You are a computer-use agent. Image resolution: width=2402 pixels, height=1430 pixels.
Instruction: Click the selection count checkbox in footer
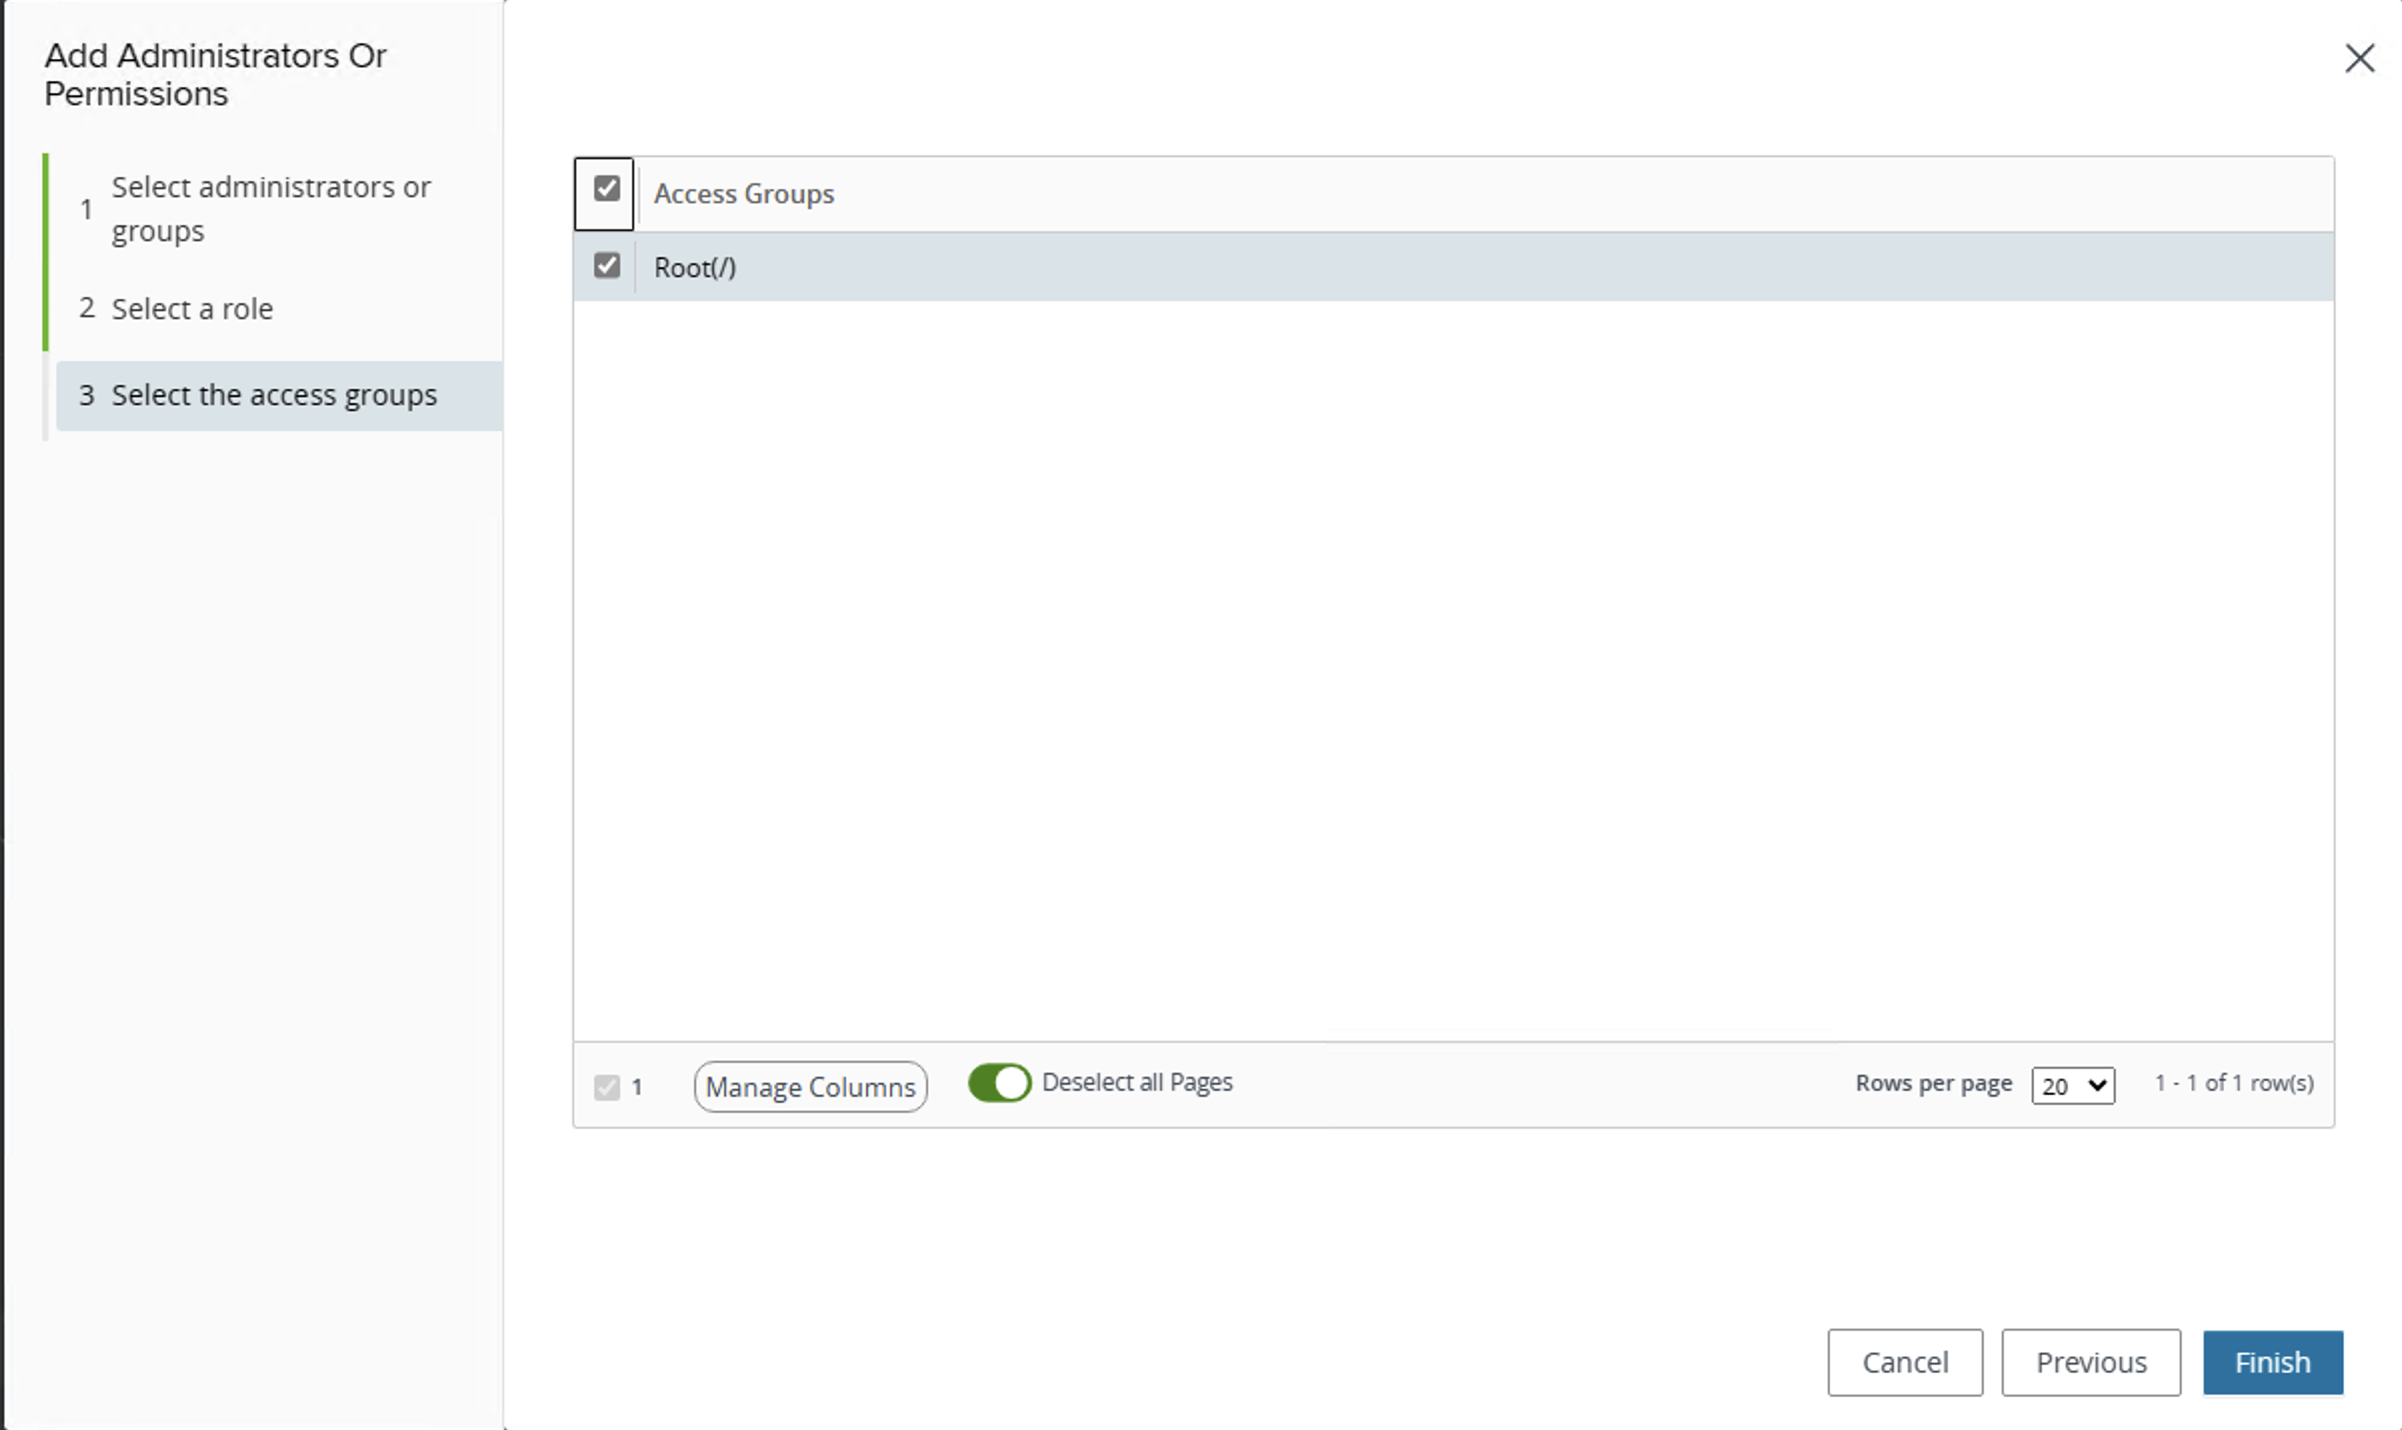coord(606,1087)
